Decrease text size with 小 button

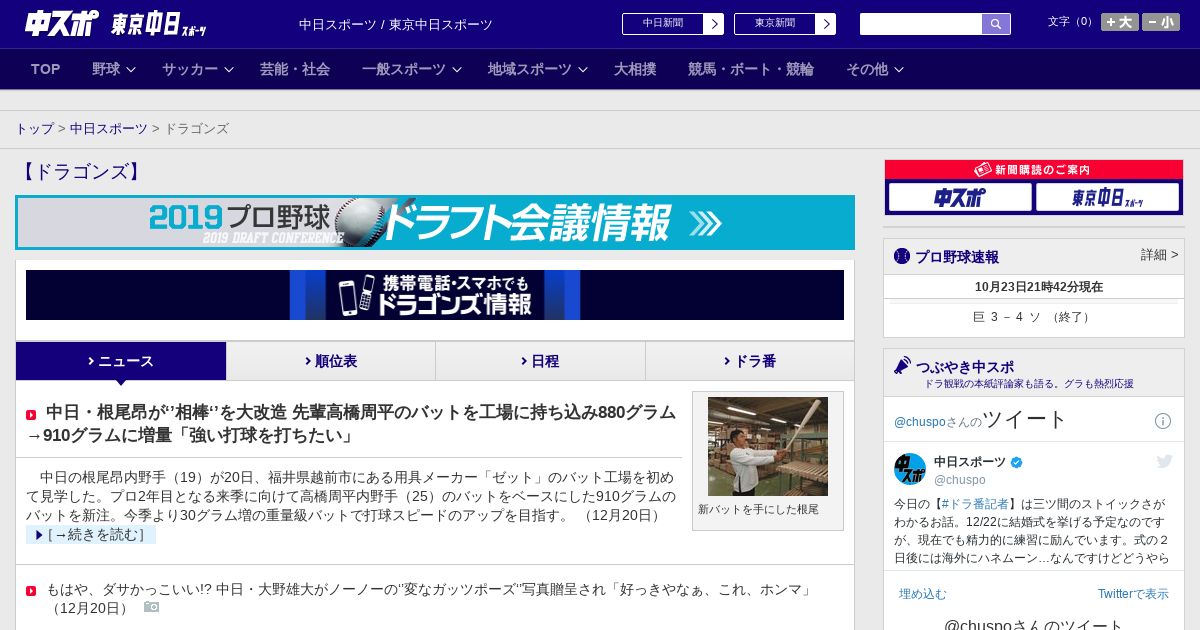point(1161,22)
